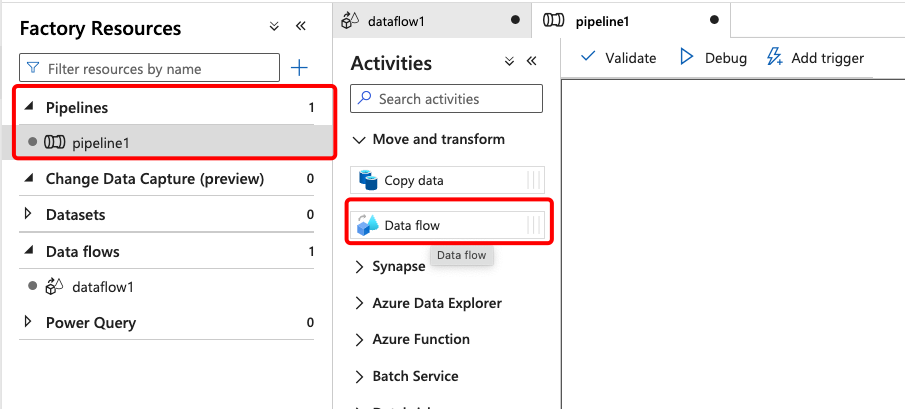This screenshot has height=409, width=905.
Task: Click the Add trigger lightning icon
Action: [x=774, y=57]
